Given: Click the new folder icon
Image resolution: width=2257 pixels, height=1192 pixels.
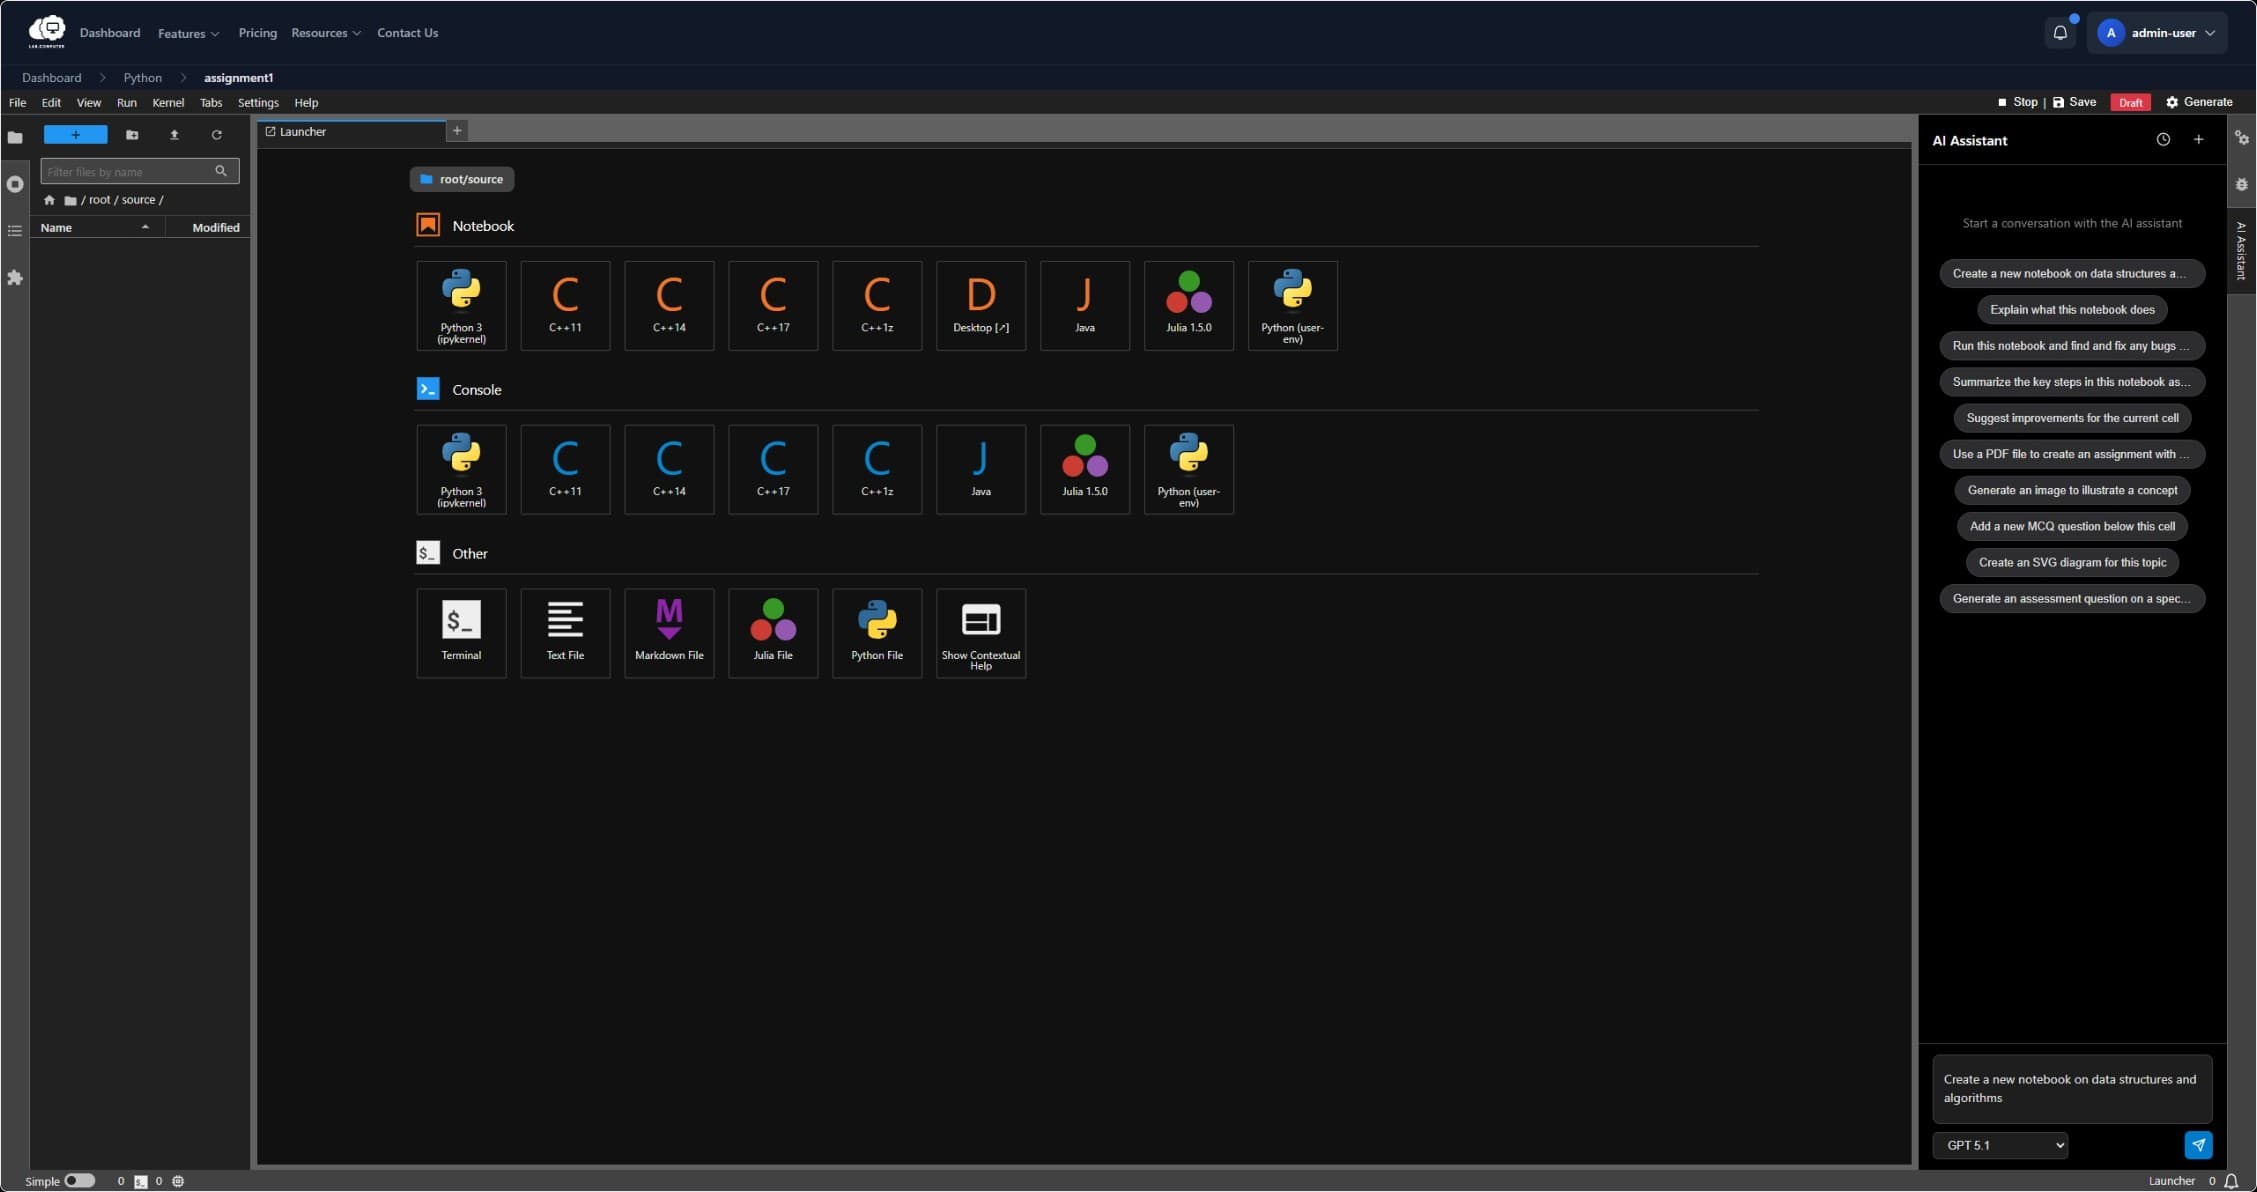Looking at the screenshot, I should point(132,135).
